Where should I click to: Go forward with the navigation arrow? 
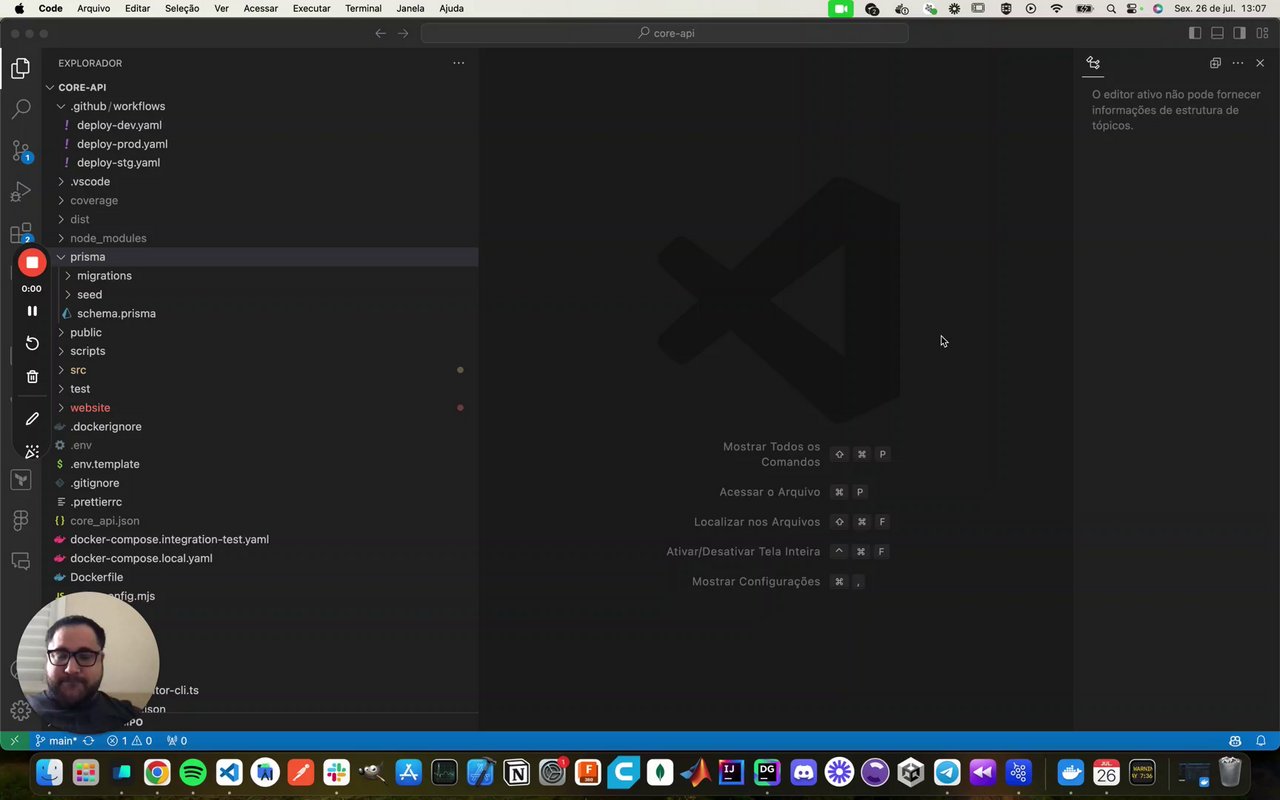click(x=403, y=33)
